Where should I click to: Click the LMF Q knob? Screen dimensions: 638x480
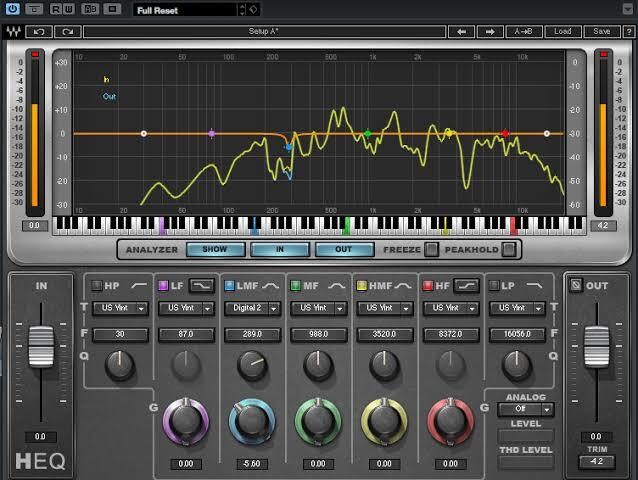coord(252,365)
